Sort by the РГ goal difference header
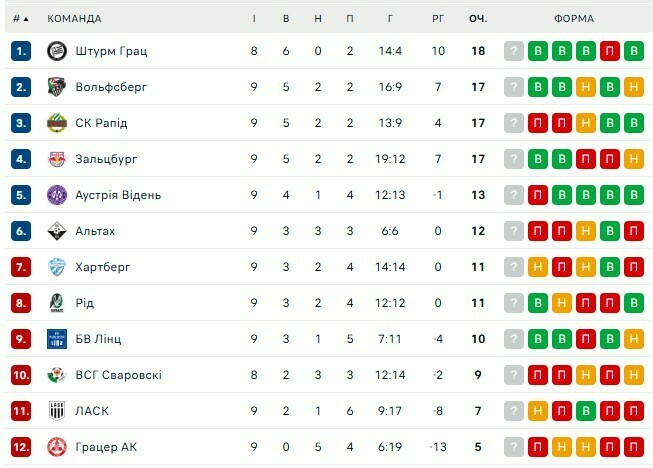Image resolution: width=653 pixels, height=468 pixels. point(438,19)
